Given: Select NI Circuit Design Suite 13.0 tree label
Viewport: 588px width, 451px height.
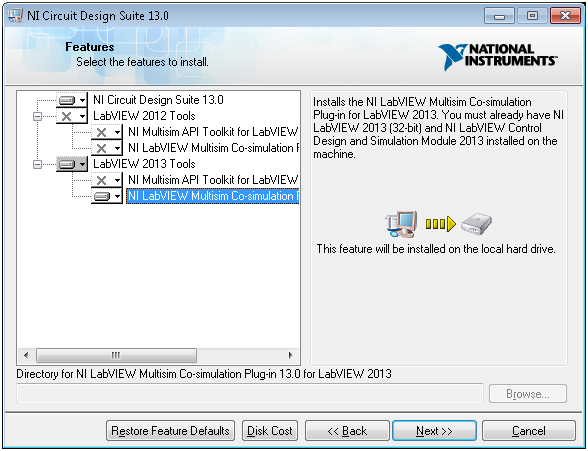Looking at the screenshot, I should (158, 100).
